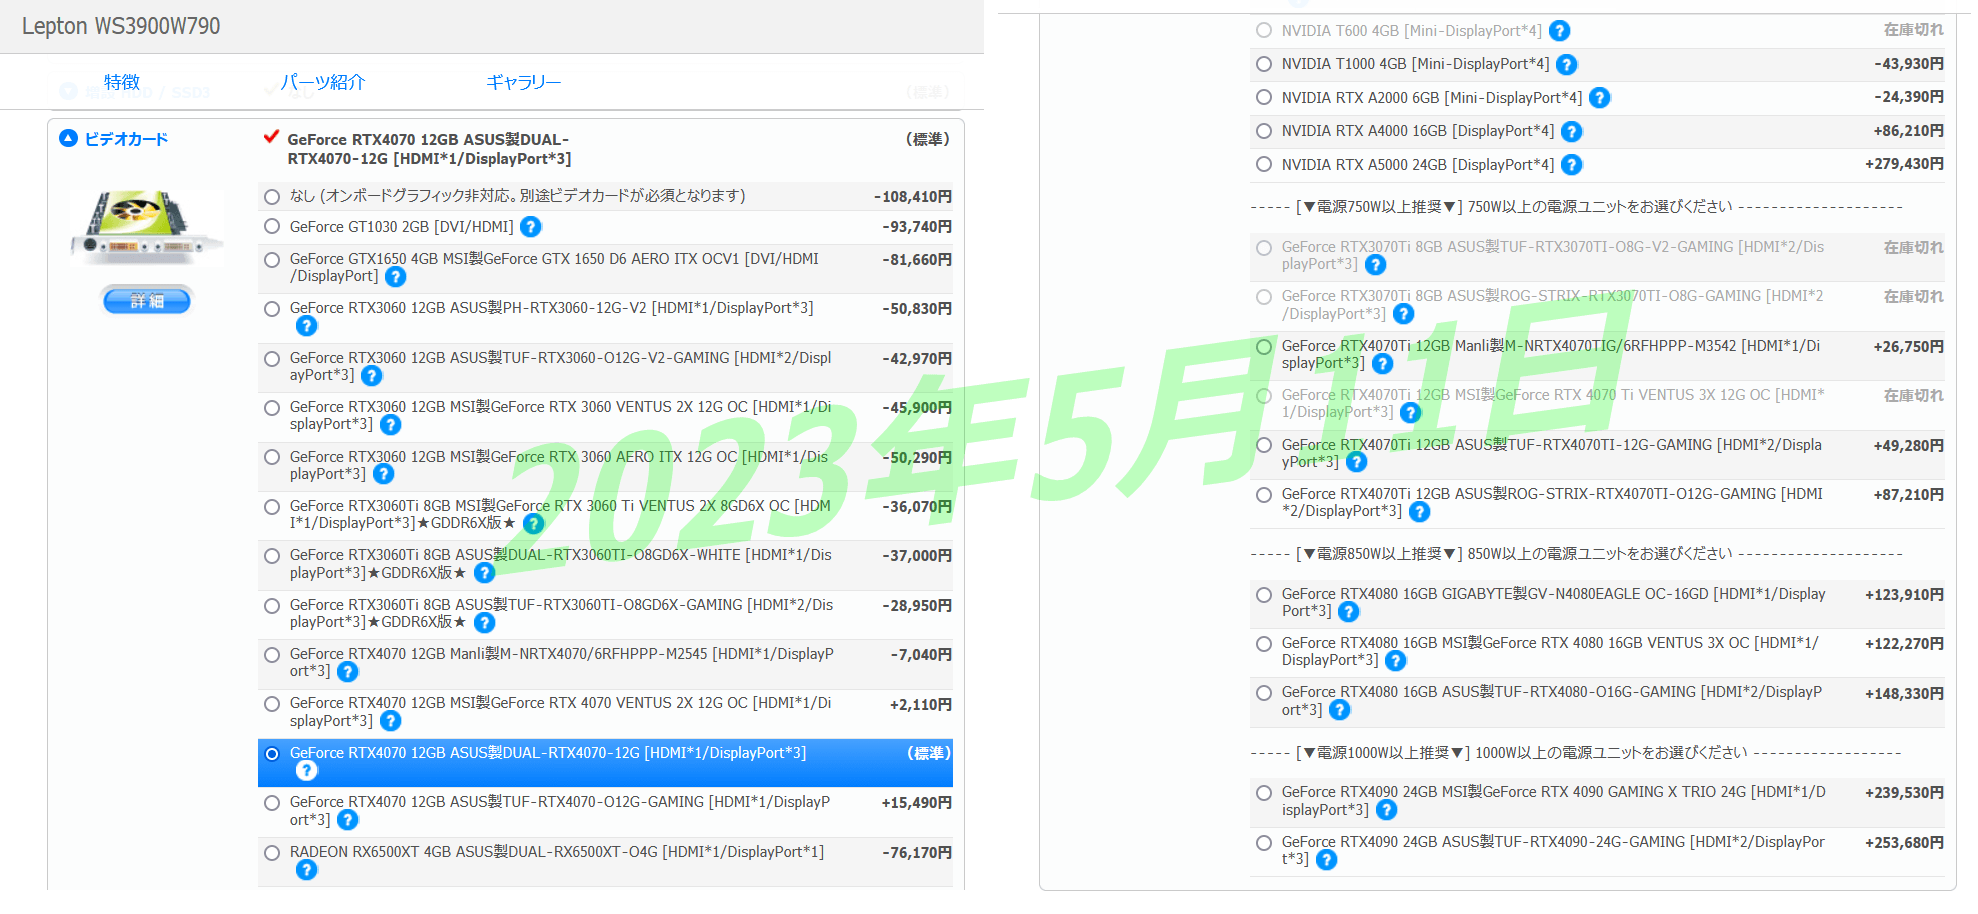Open help icon for NVIDIA T600 4GB
The height and width of the screenshot is (914, 1978).
tap(1559, 31)
